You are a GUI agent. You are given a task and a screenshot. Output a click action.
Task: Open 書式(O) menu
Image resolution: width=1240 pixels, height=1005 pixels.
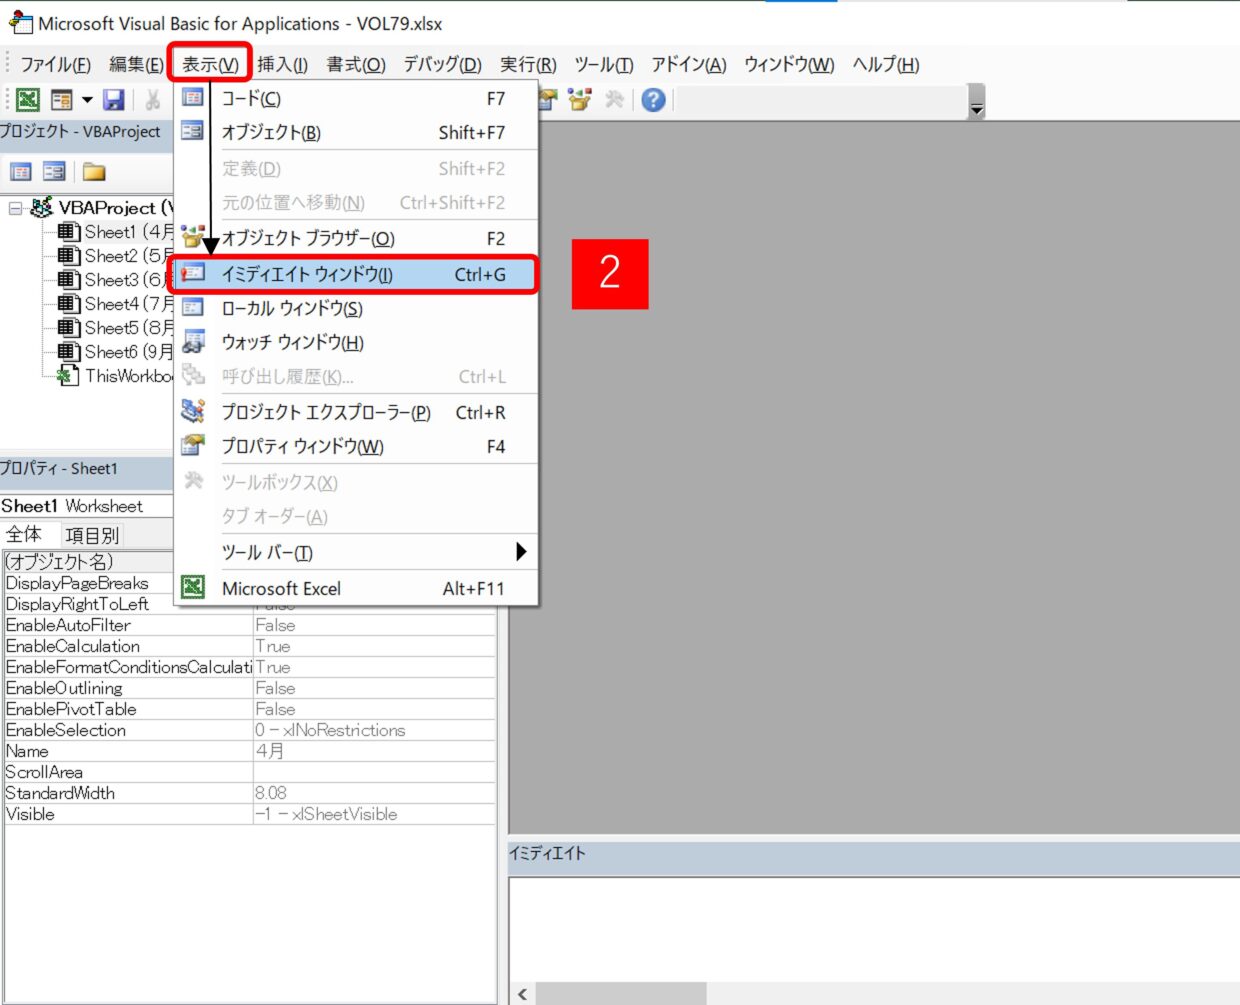point(356,65)
